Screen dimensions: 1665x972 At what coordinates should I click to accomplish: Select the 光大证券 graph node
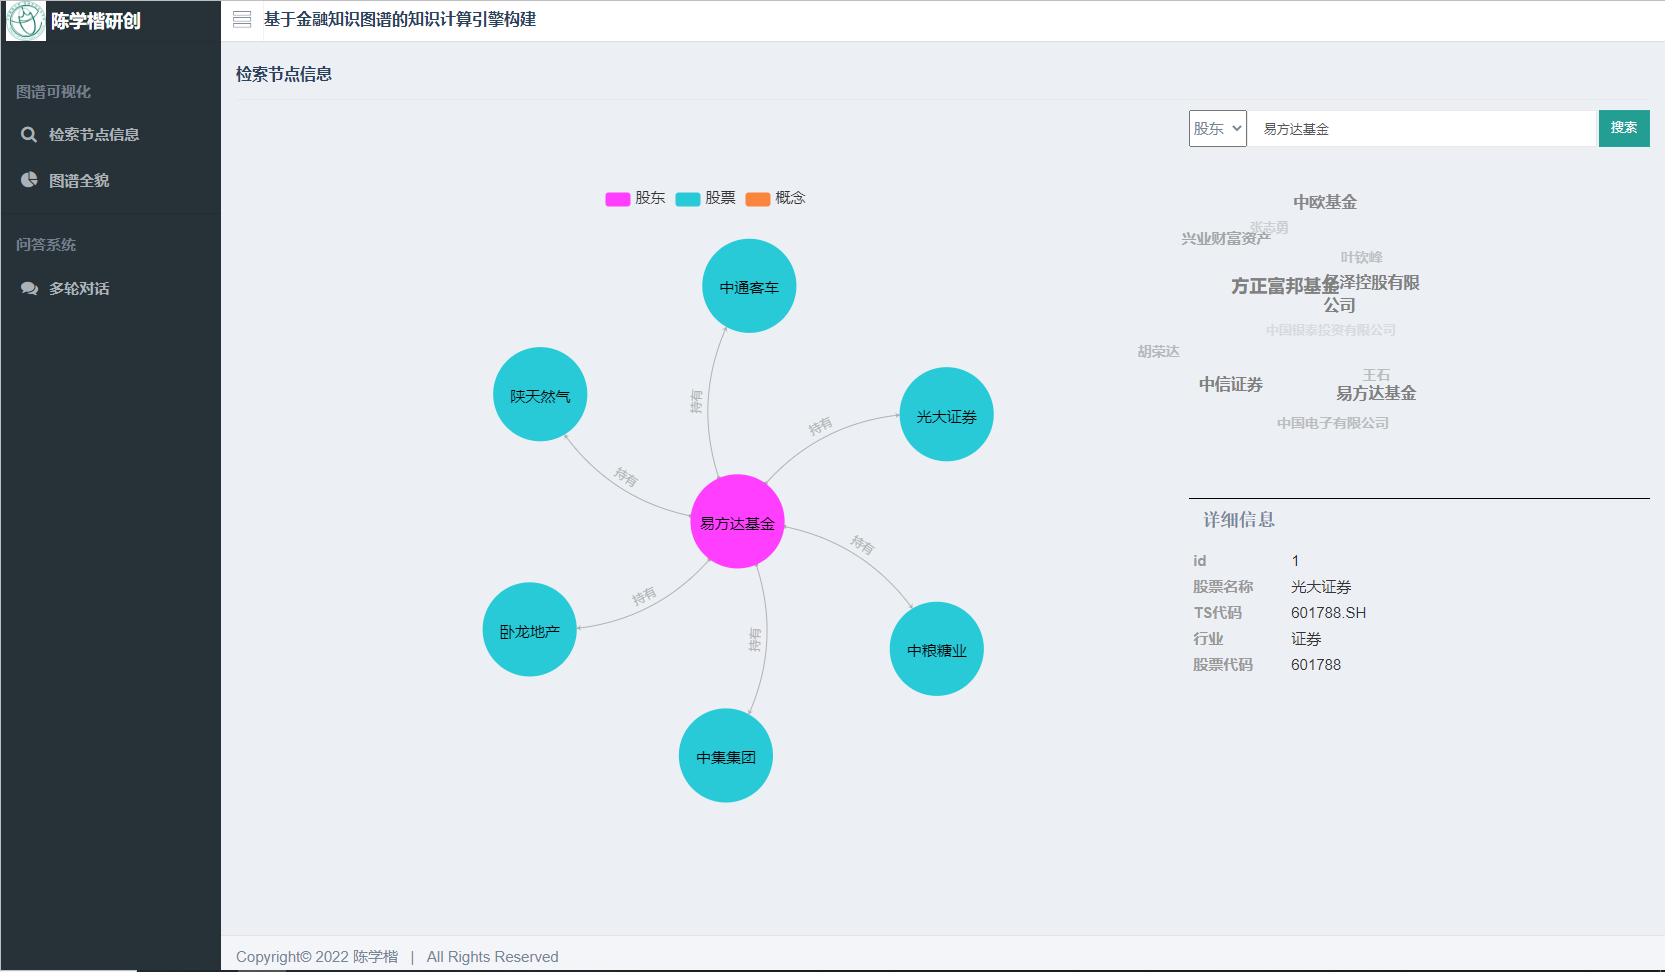(946, 415)
